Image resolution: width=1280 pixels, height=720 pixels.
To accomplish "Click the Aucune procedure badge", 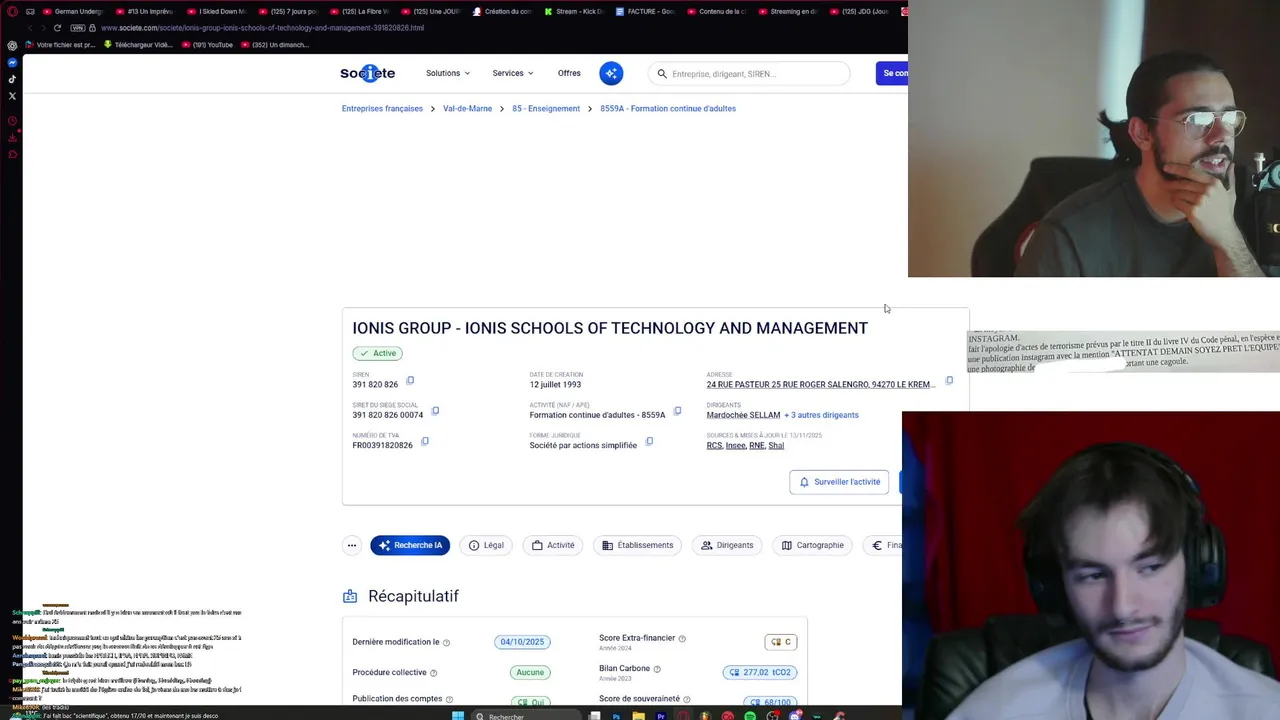I will coord(530,672).
